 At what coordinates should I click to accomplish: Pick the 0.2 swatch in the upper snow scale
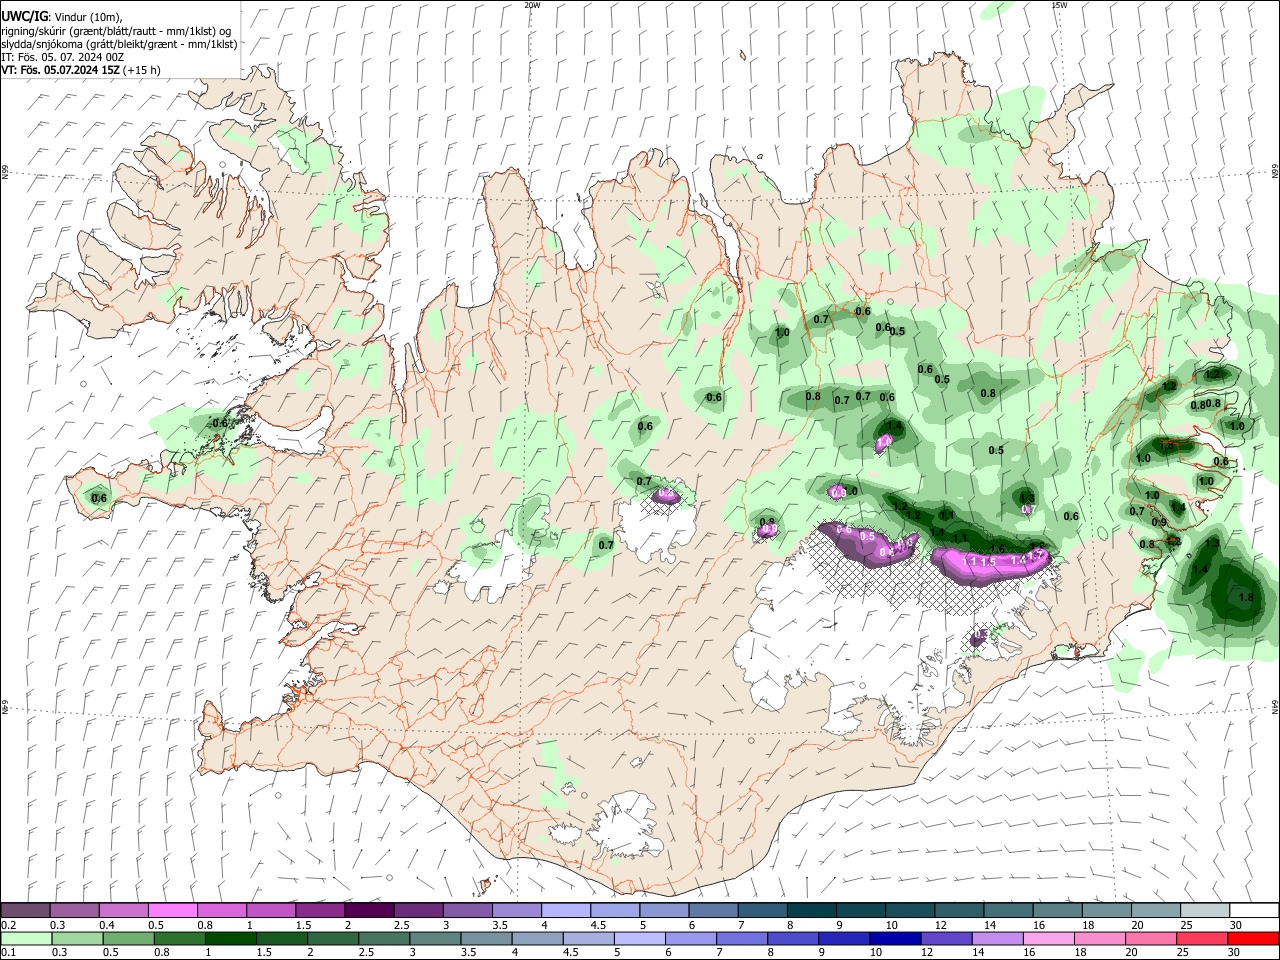25,910
